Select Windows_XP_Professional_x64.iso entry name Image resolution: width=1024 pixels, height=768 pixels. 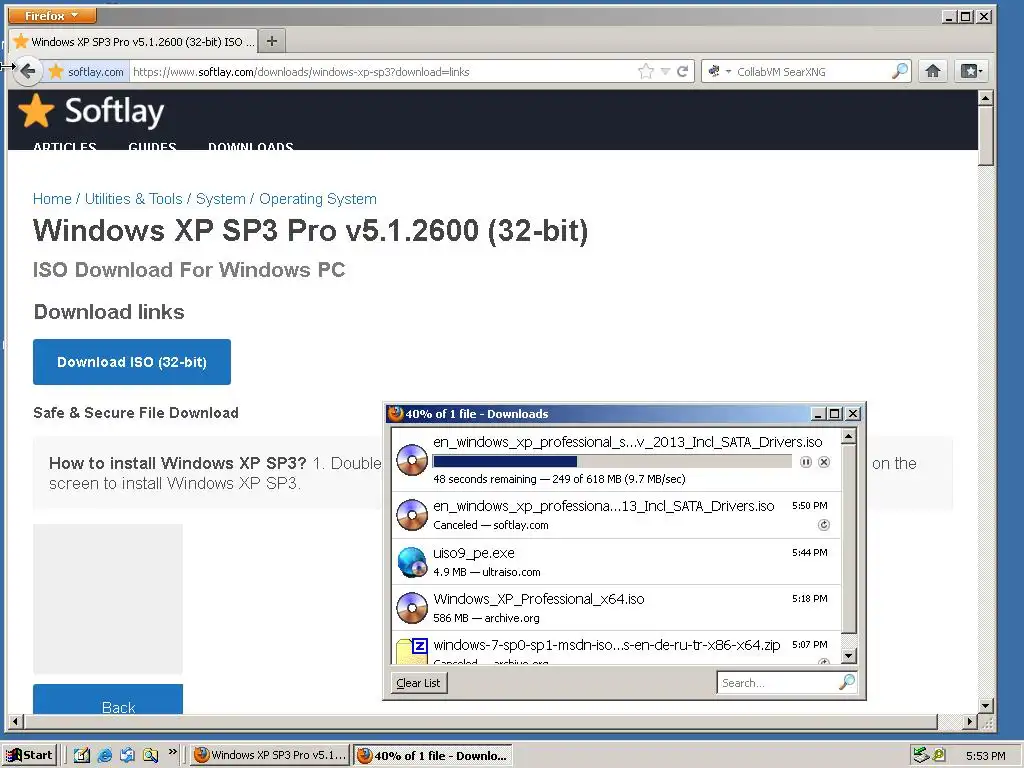tap(539, 599)
